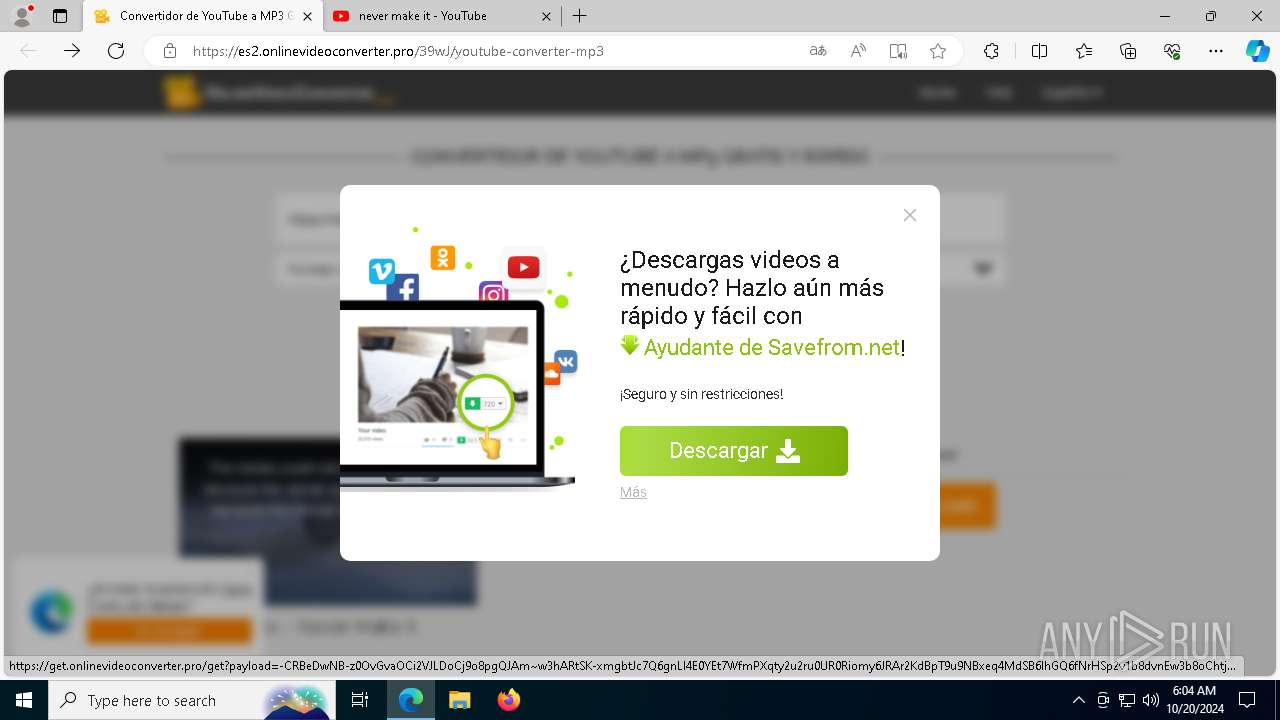Viewport: 1280px width, 720px height.
Task: Open a new browser tab
Action: coord(580,16)
